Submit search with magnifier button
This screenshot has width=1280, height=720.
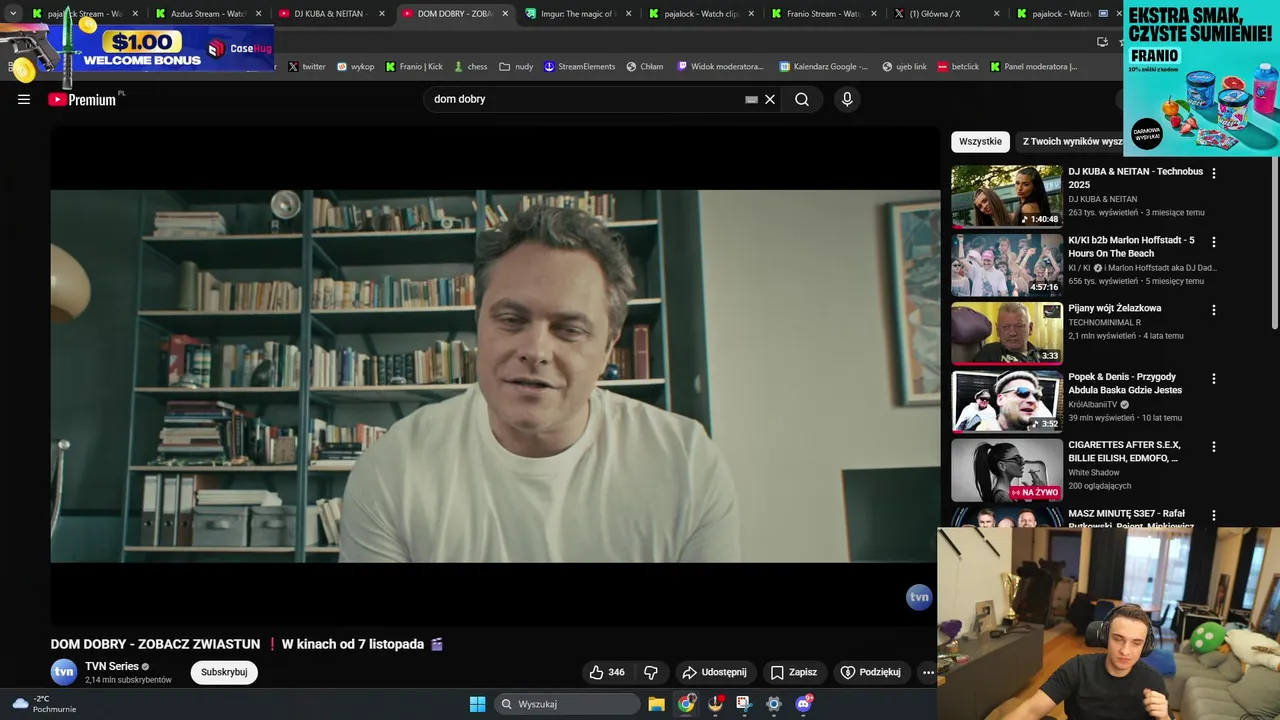[x=802, y=99]
